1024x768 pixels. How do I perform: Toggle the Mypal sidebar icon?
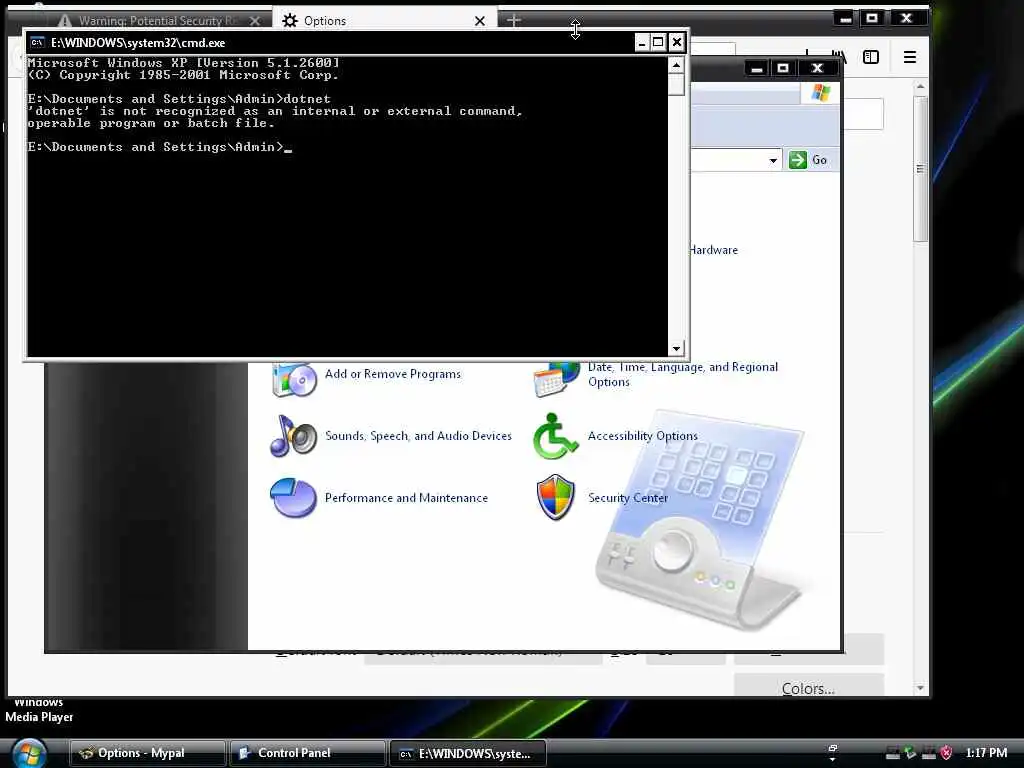871,57
